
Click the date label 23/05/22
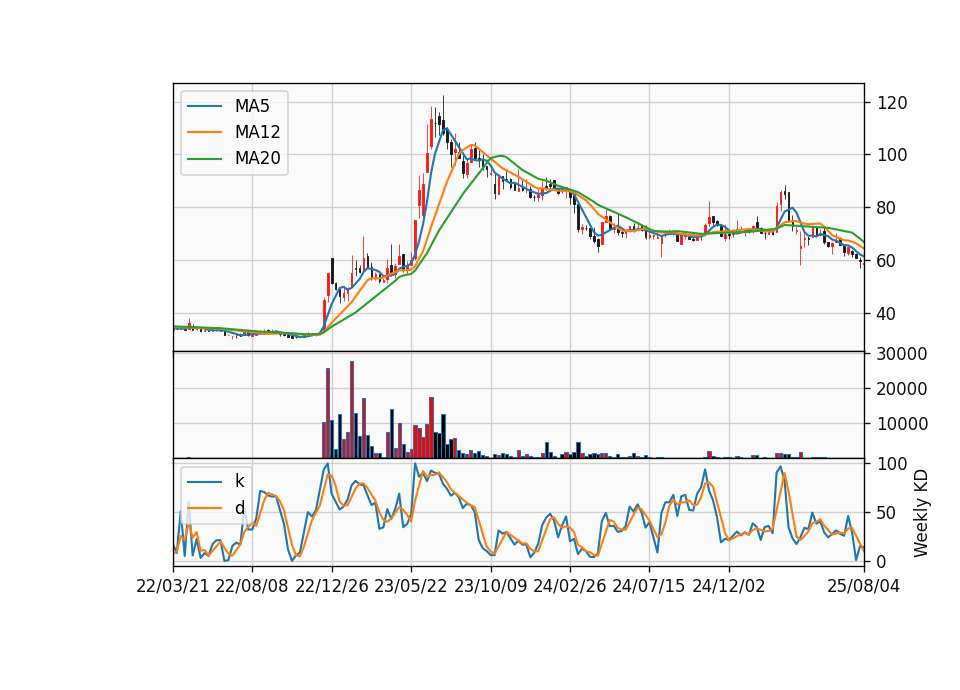pos(411,586)
